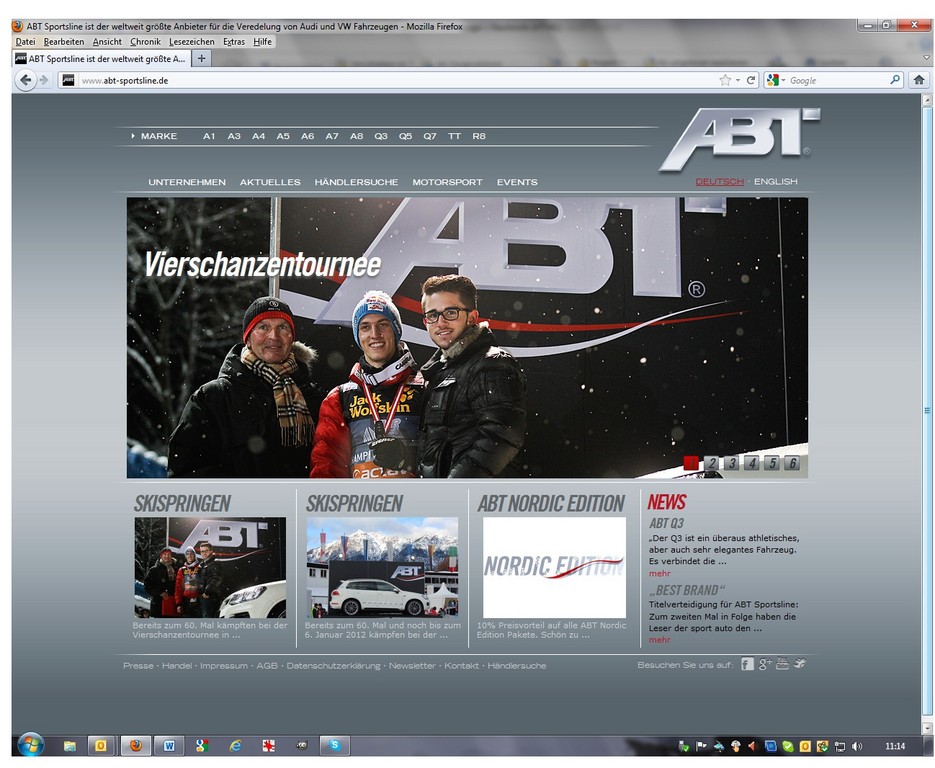This screenshot has height=768, width=935.
Task: Show slide 6 of the banner
Action: click(792, 463)
